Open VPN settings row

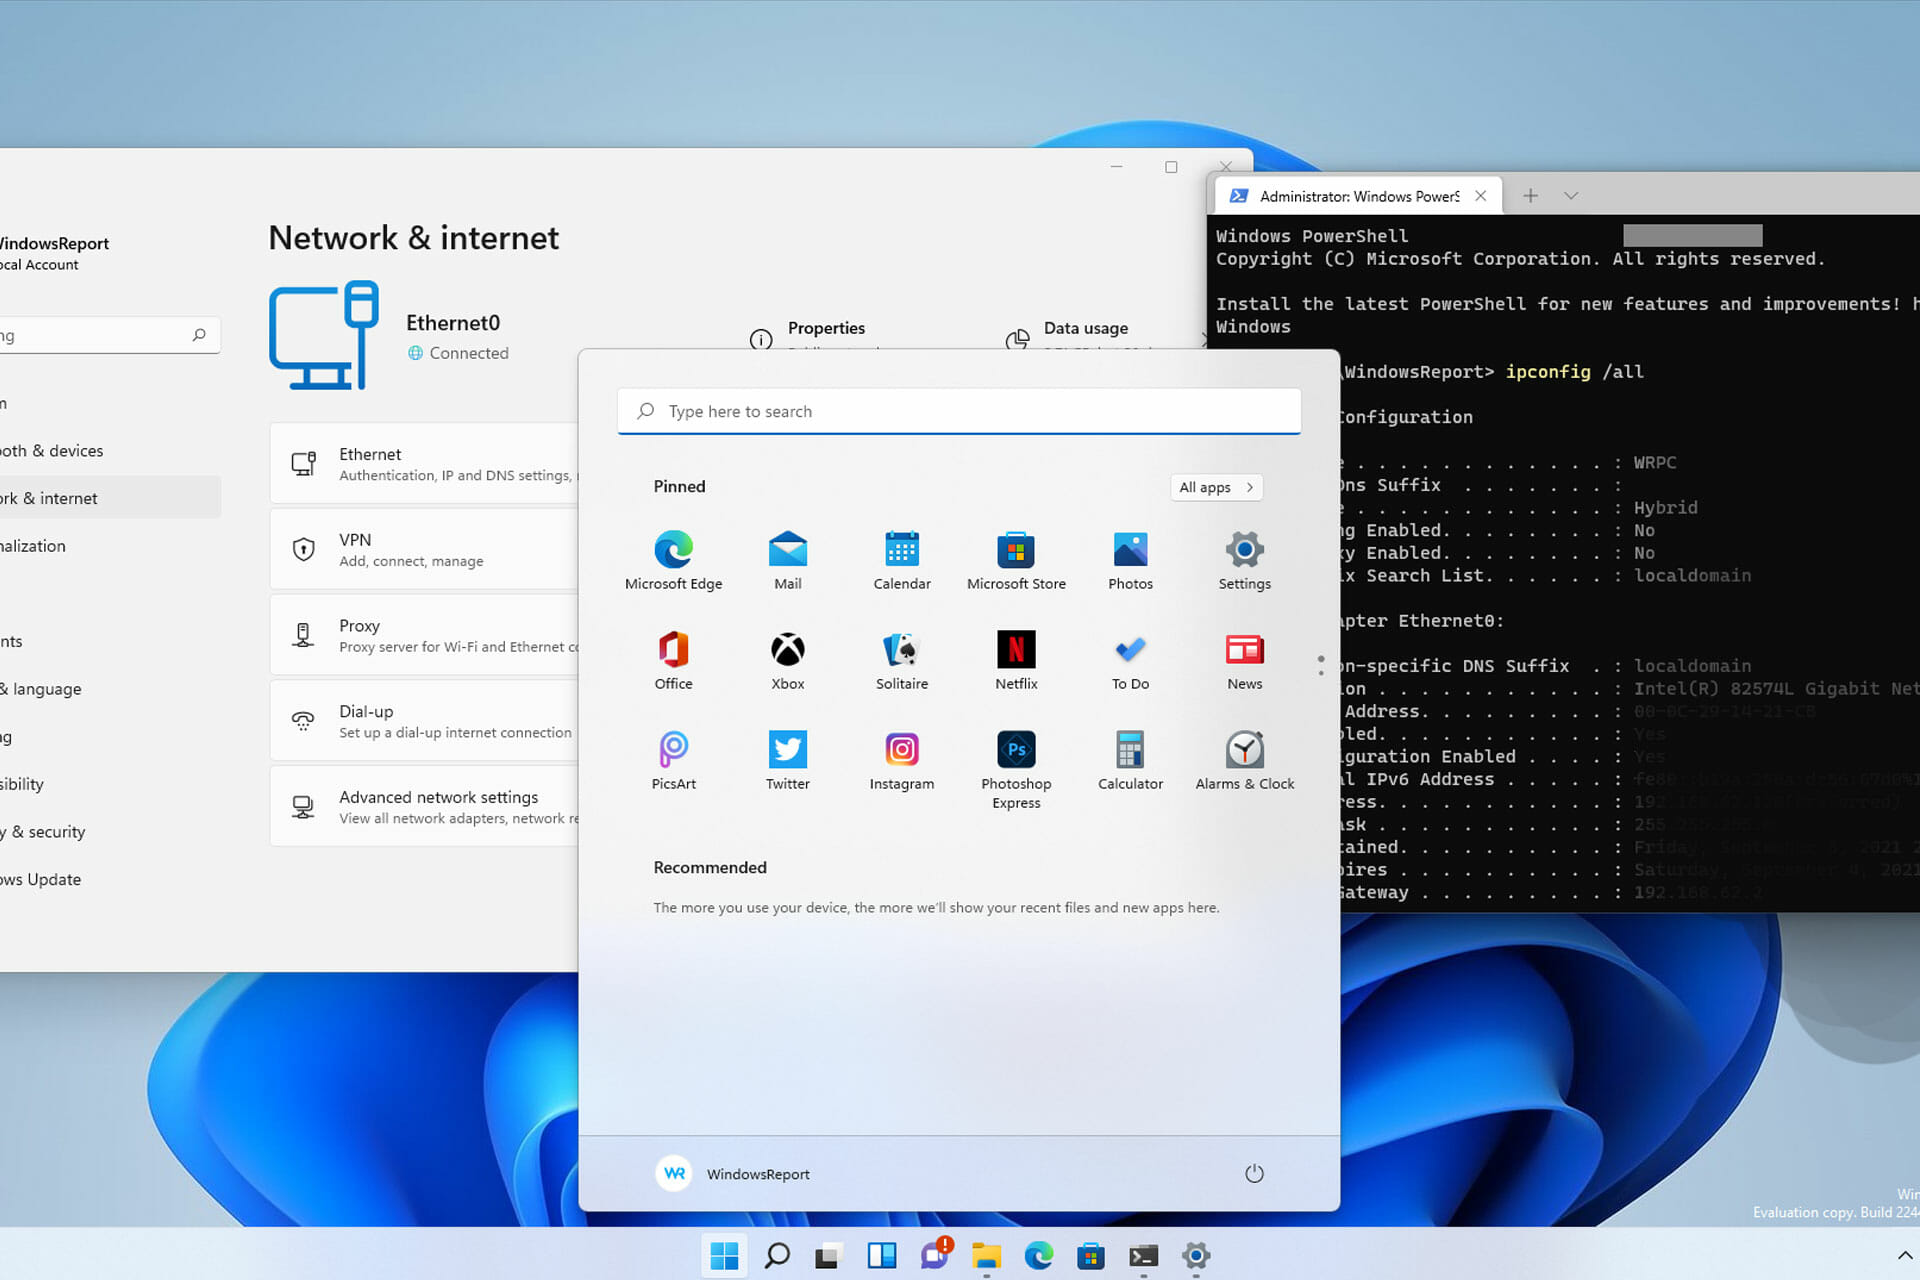click(424, 549)
